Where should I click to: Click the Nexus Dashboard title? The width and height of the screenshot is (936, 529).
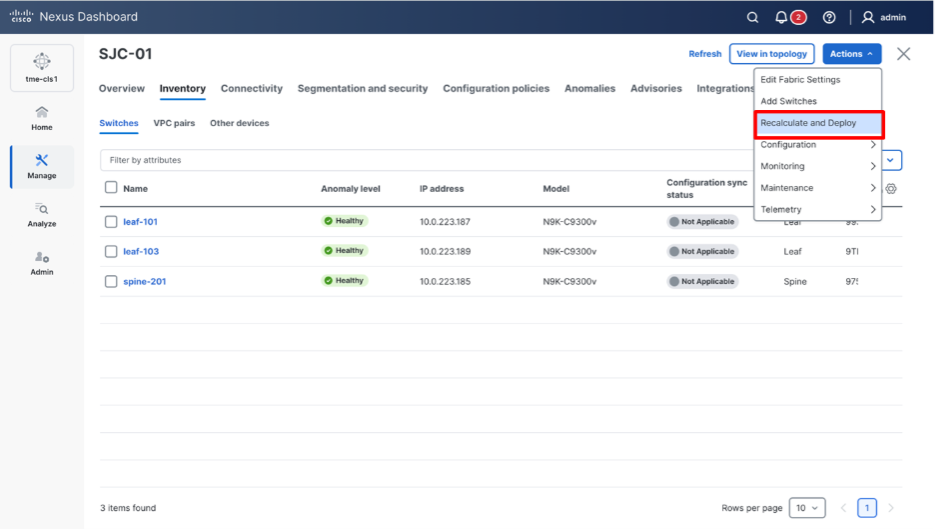pos(88,17)
